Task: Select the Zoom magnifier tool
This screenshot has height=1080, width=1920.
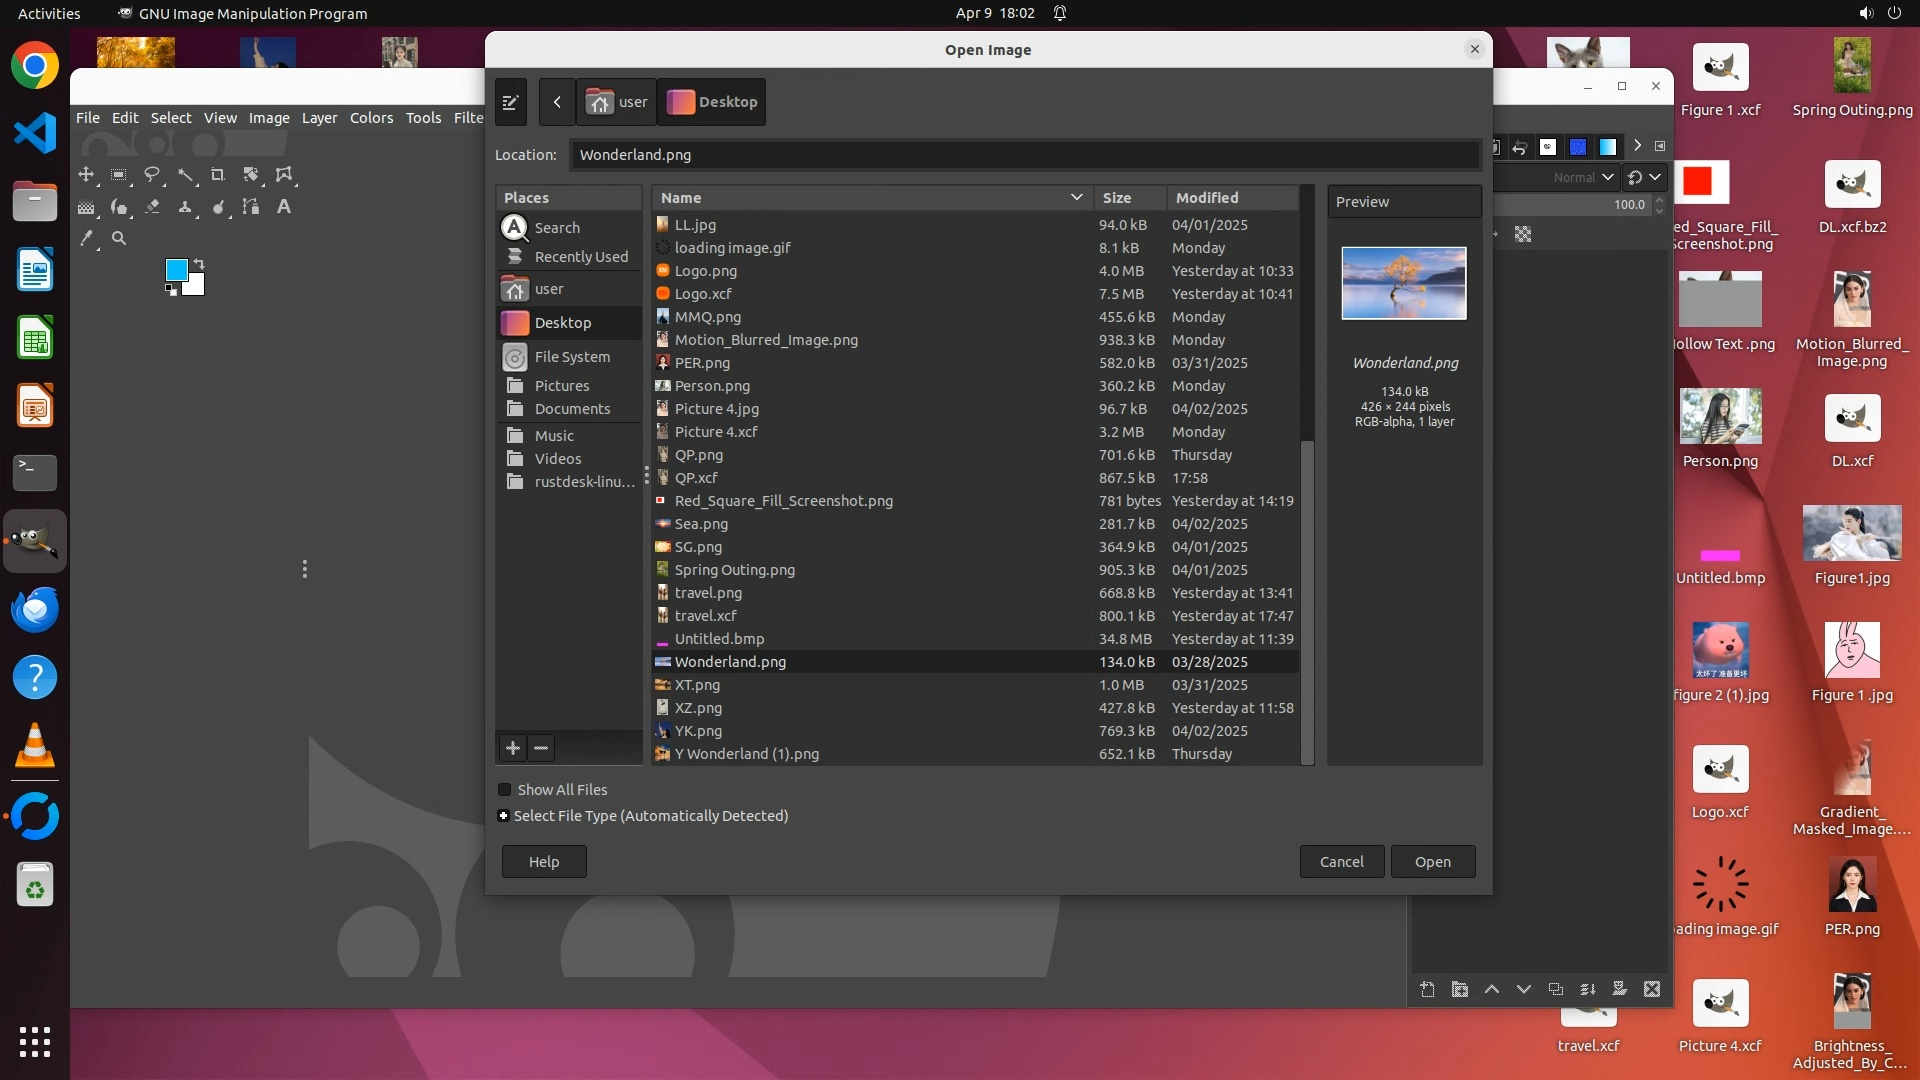Action: point(119,239)
